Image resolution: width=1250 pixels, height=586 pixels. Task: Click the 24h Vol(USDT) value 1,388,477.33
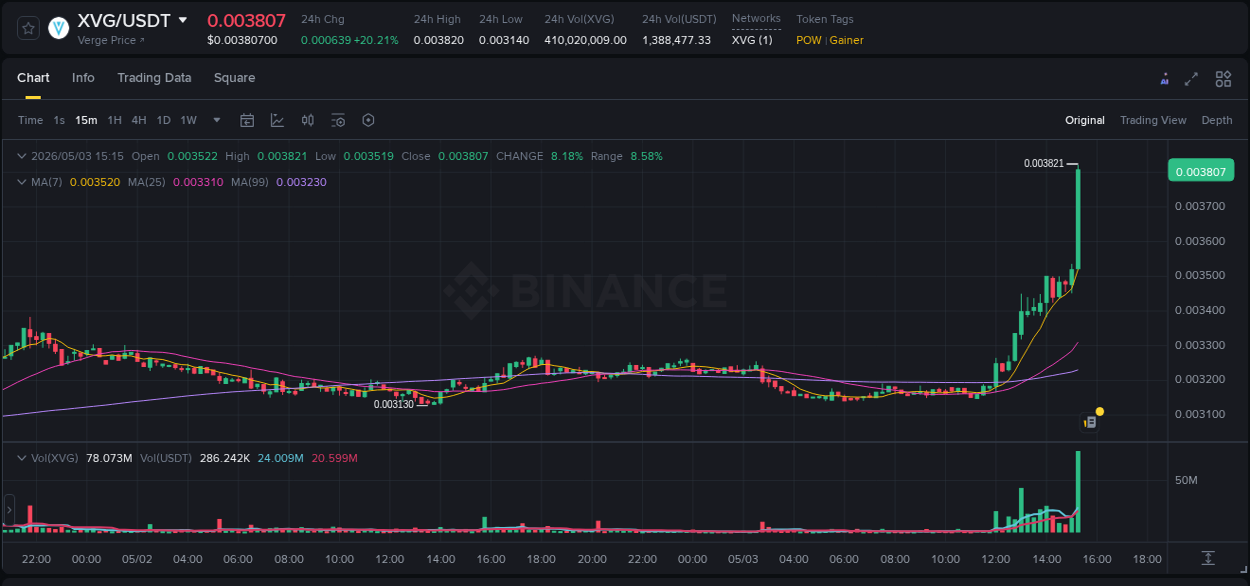click(x=677, y=40)
